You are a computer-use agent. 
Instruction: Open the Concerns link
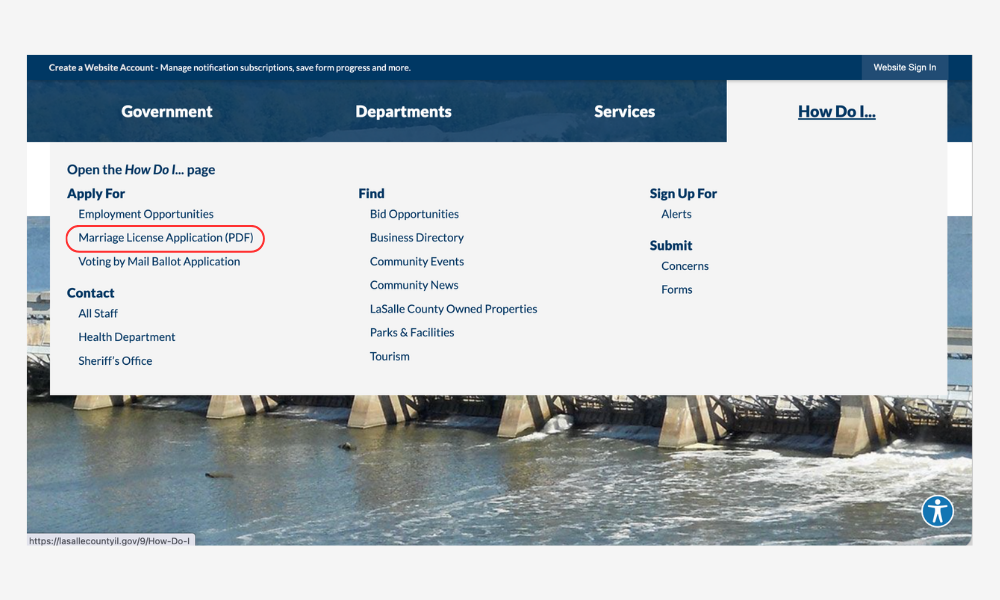685,266
